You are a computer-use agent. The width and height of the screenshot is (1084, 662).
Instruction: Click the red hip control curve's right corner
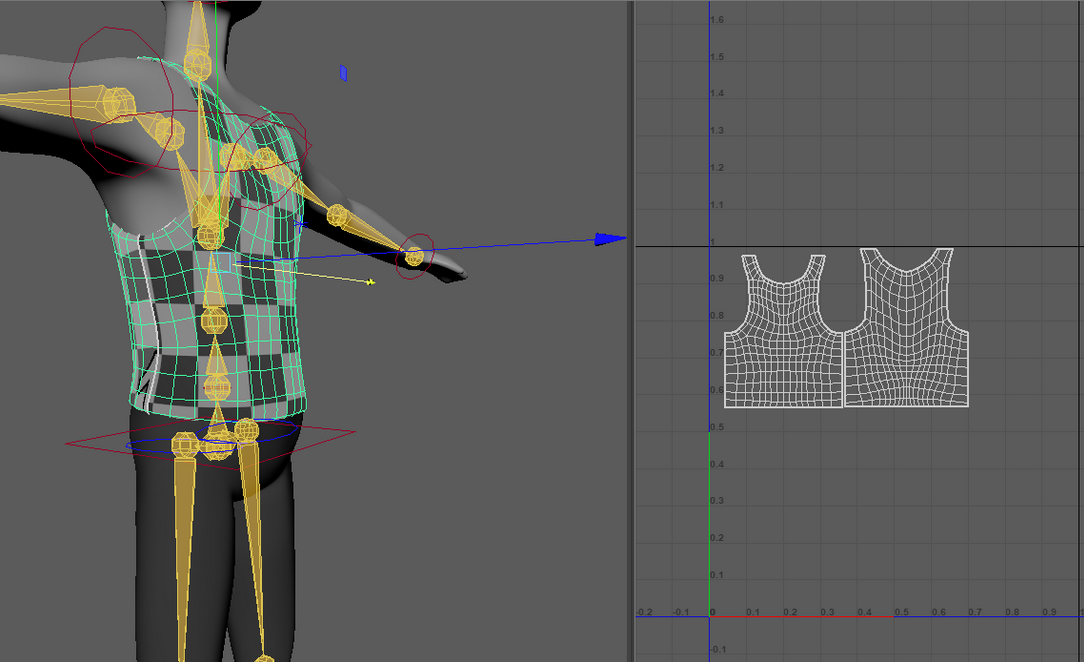click(x=352, y=432)
